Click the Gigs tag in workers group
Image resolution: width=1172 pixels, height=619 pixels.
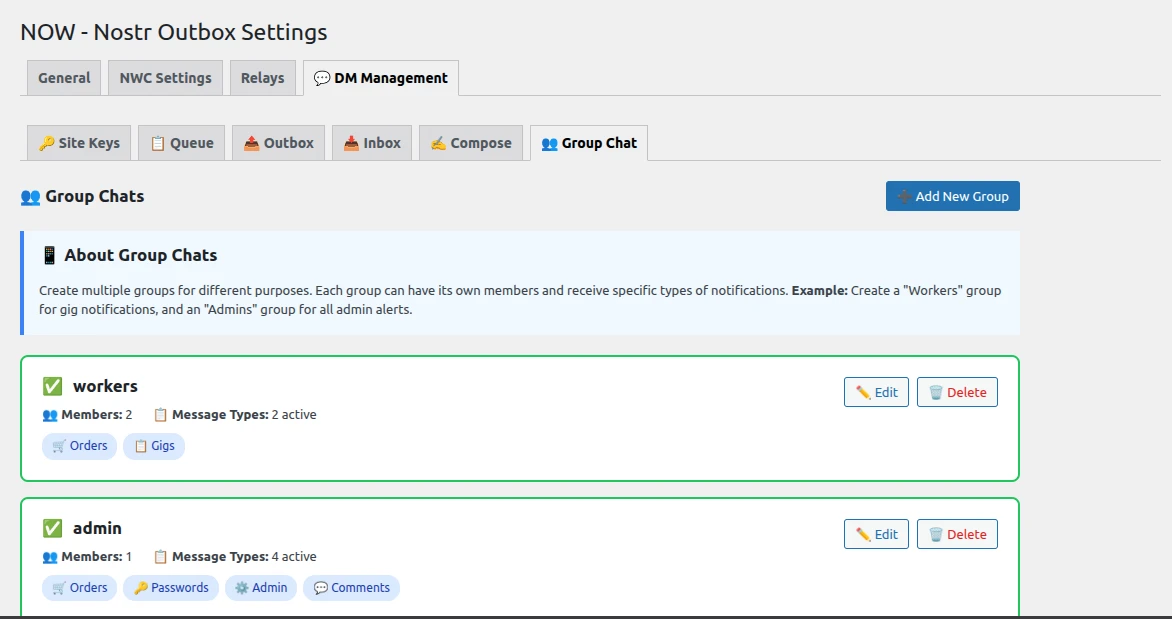click(x=154, y=446)
